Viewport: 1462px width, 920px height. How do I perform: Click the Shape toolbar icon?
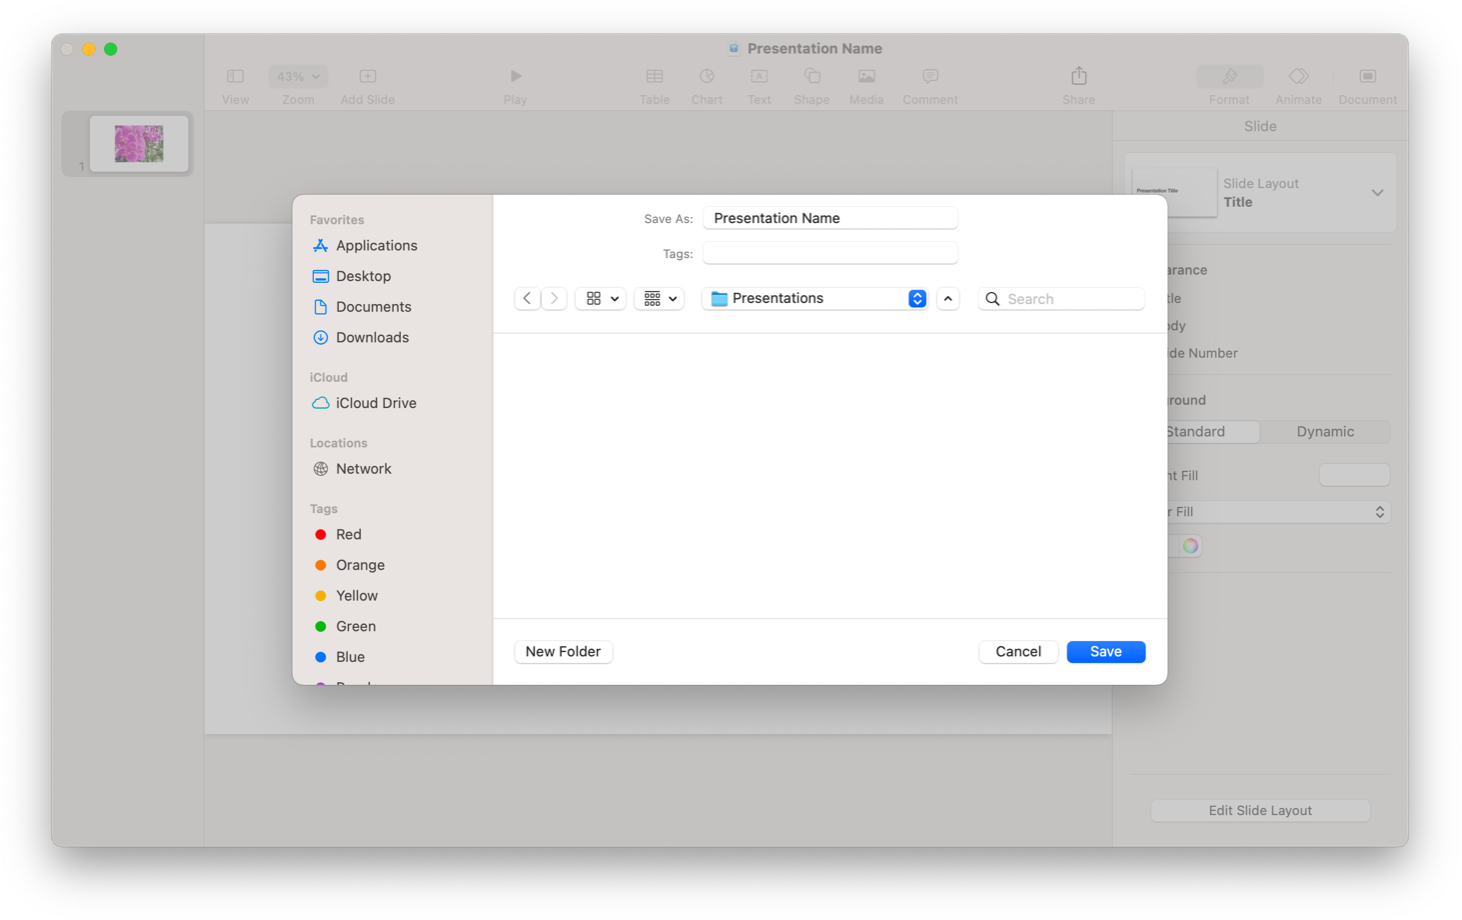[x=812, y=77]
